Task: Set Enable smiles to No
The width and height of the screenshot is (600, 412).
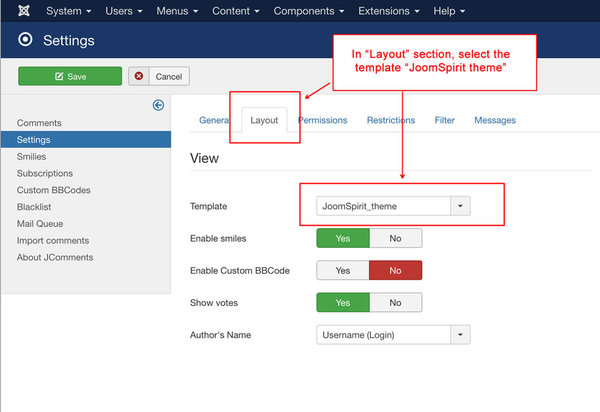Action: [396, 238]
